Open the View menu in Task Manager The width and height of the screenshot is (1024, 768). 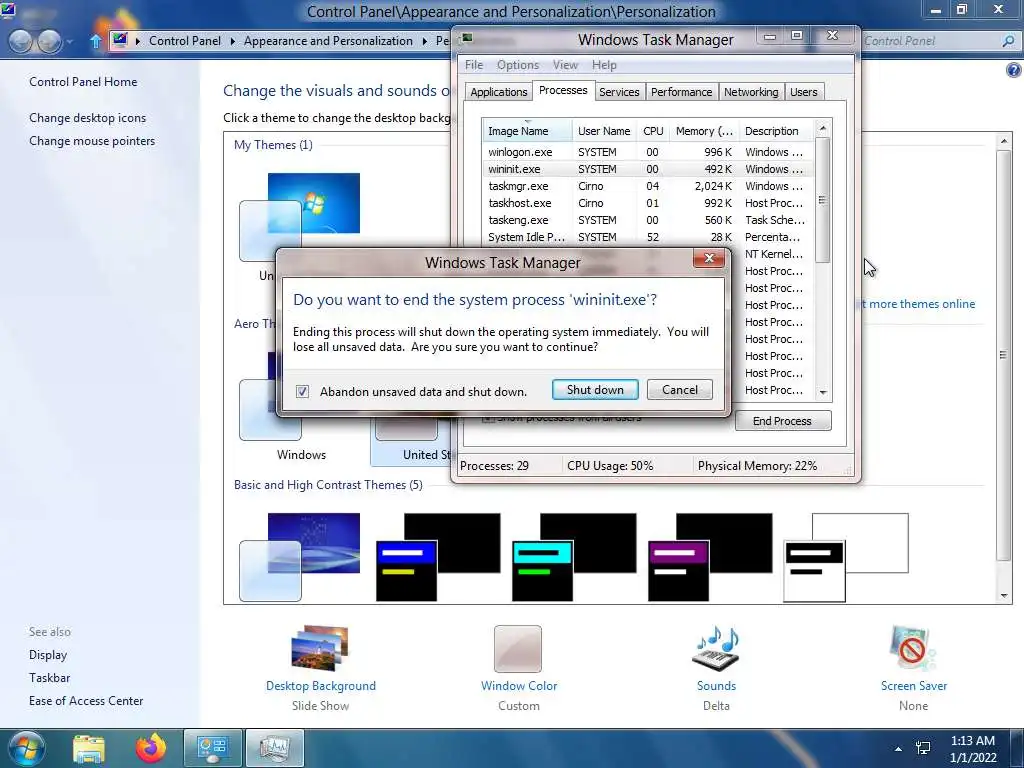coord(565,65)
